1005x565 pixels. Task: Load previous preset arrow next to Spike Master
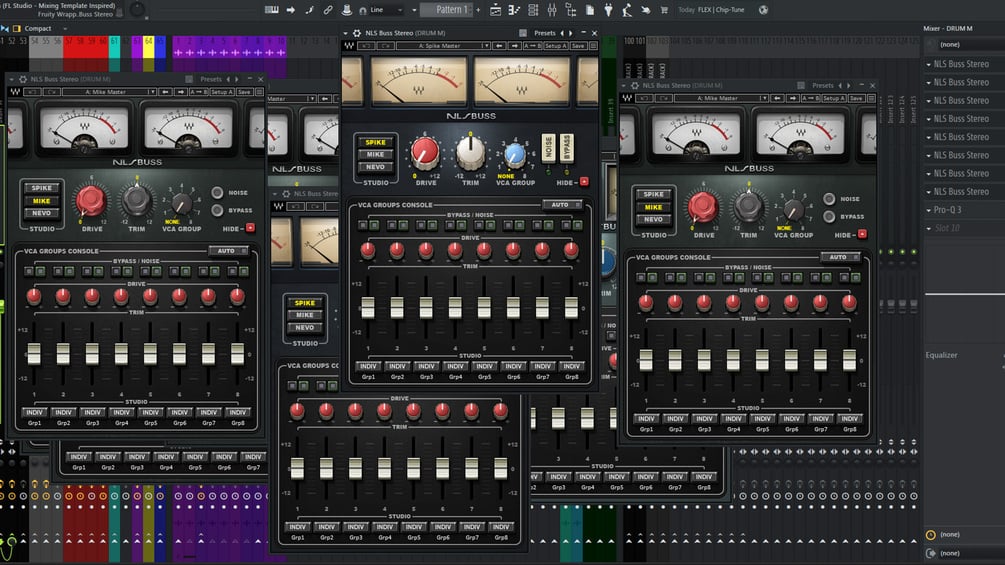(500, 45)
